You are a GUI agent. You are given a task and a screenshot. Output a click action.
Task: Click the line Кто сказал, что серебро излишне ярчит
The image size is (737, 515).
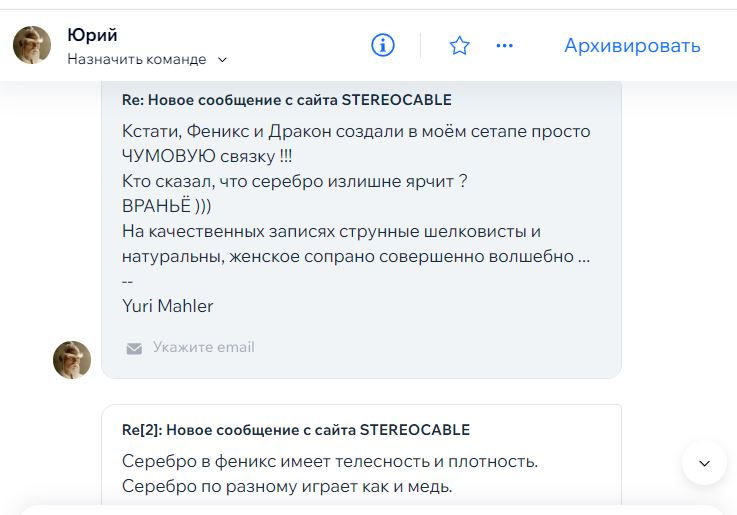[x=294, y=181]
